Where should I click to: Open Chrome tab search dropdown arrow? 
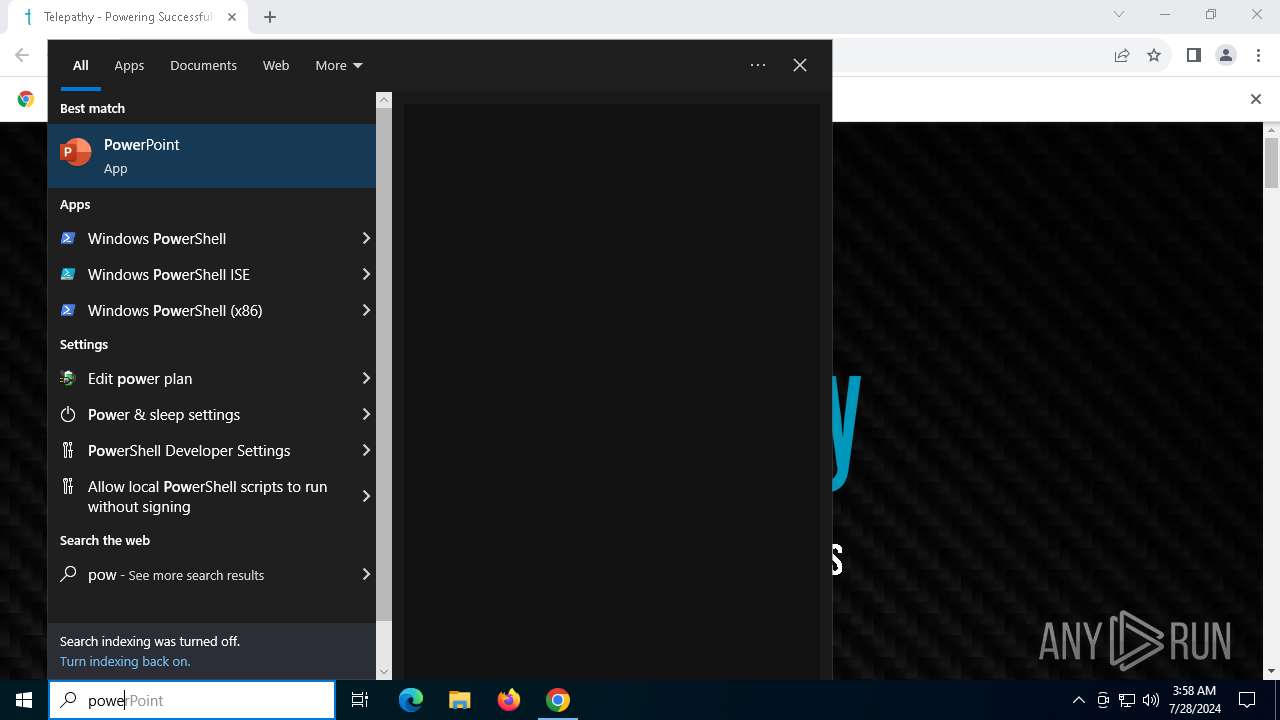tap(1119, 14)
